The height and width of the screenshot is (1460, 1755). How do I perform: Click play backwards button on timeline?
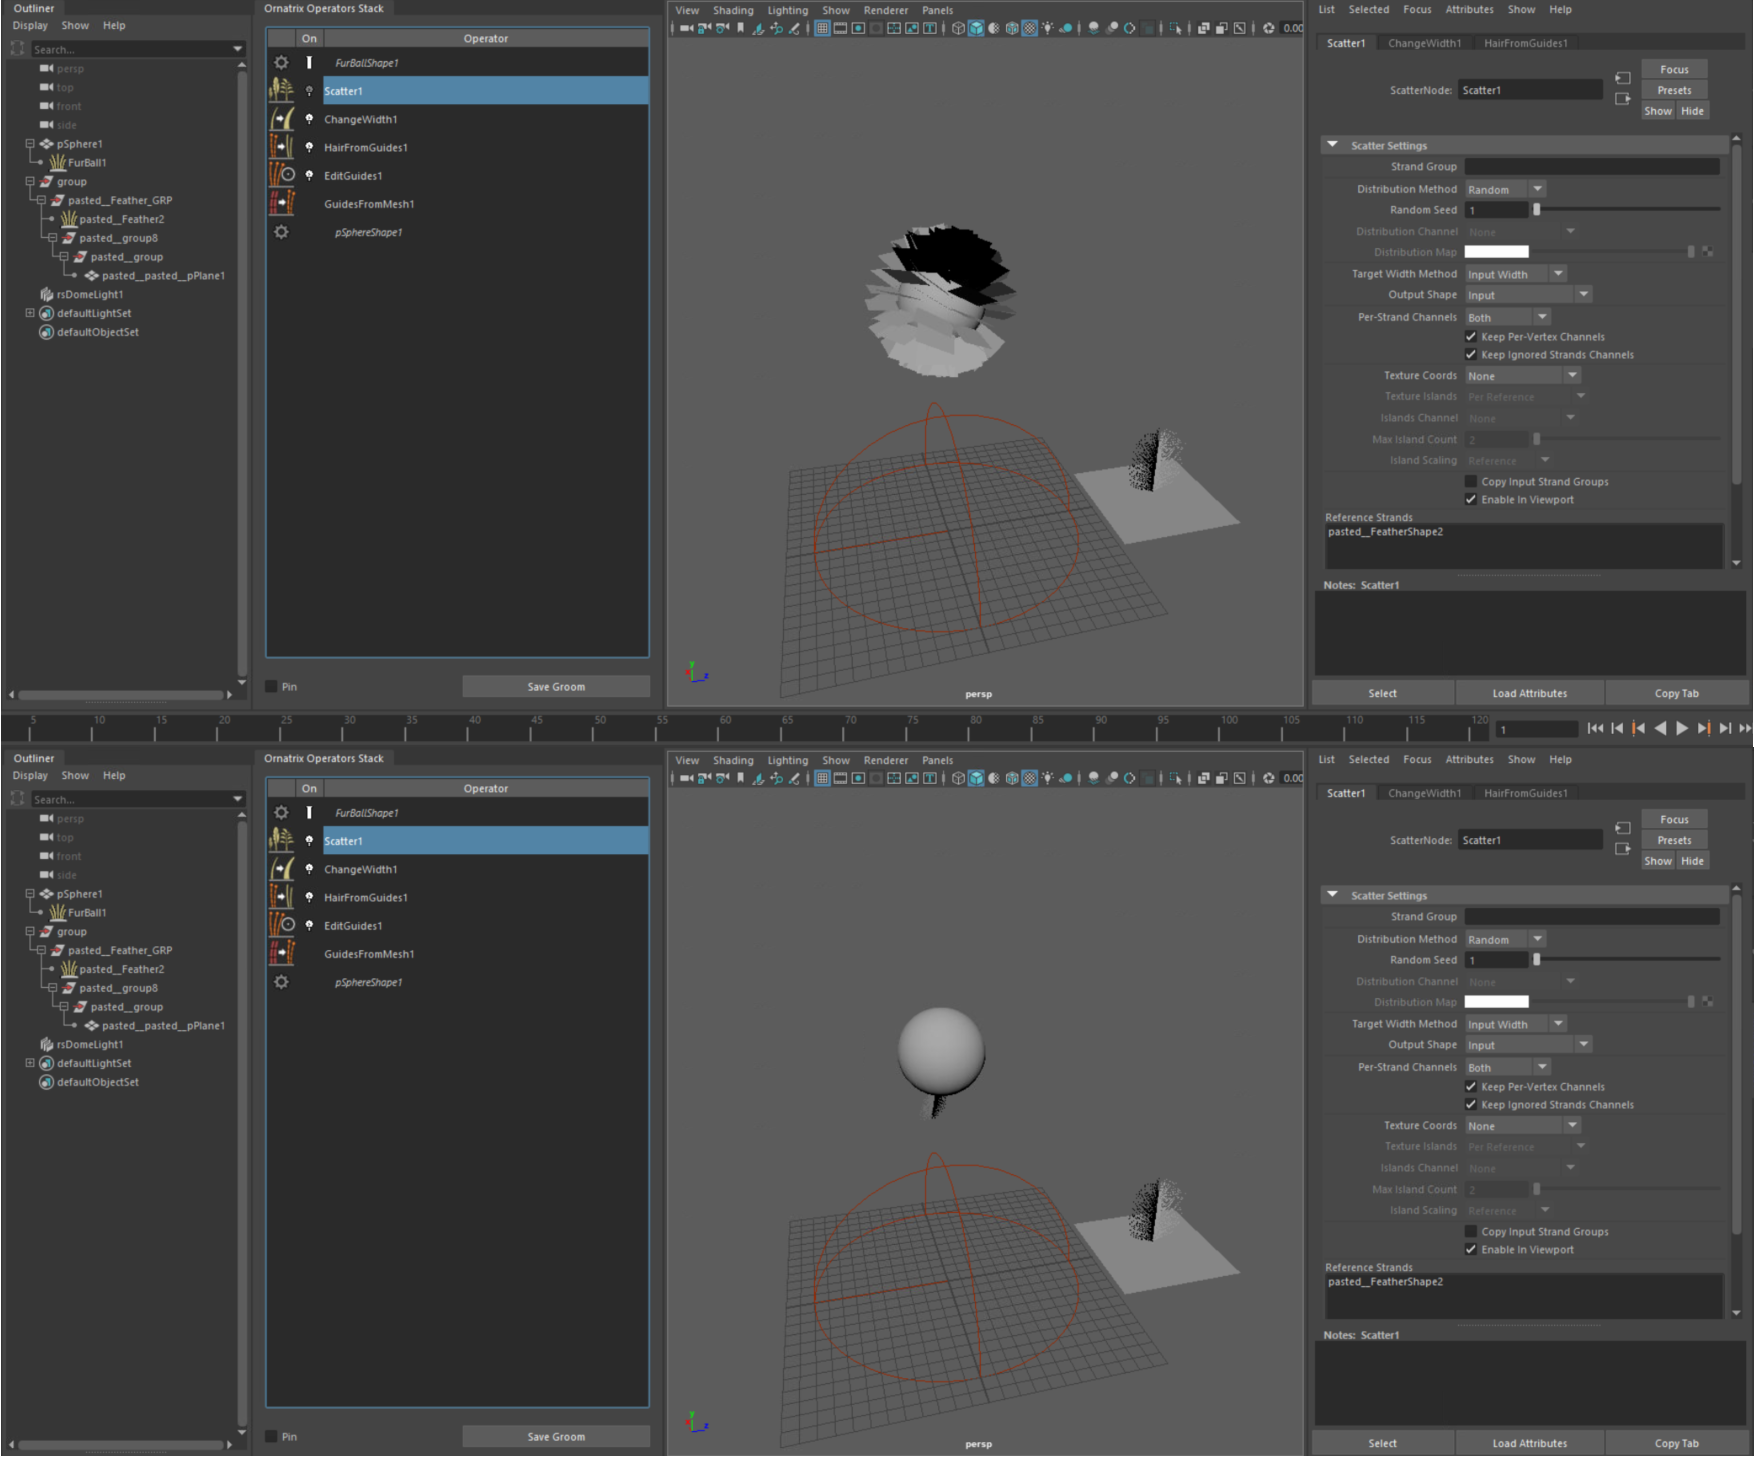(1660, 729)
